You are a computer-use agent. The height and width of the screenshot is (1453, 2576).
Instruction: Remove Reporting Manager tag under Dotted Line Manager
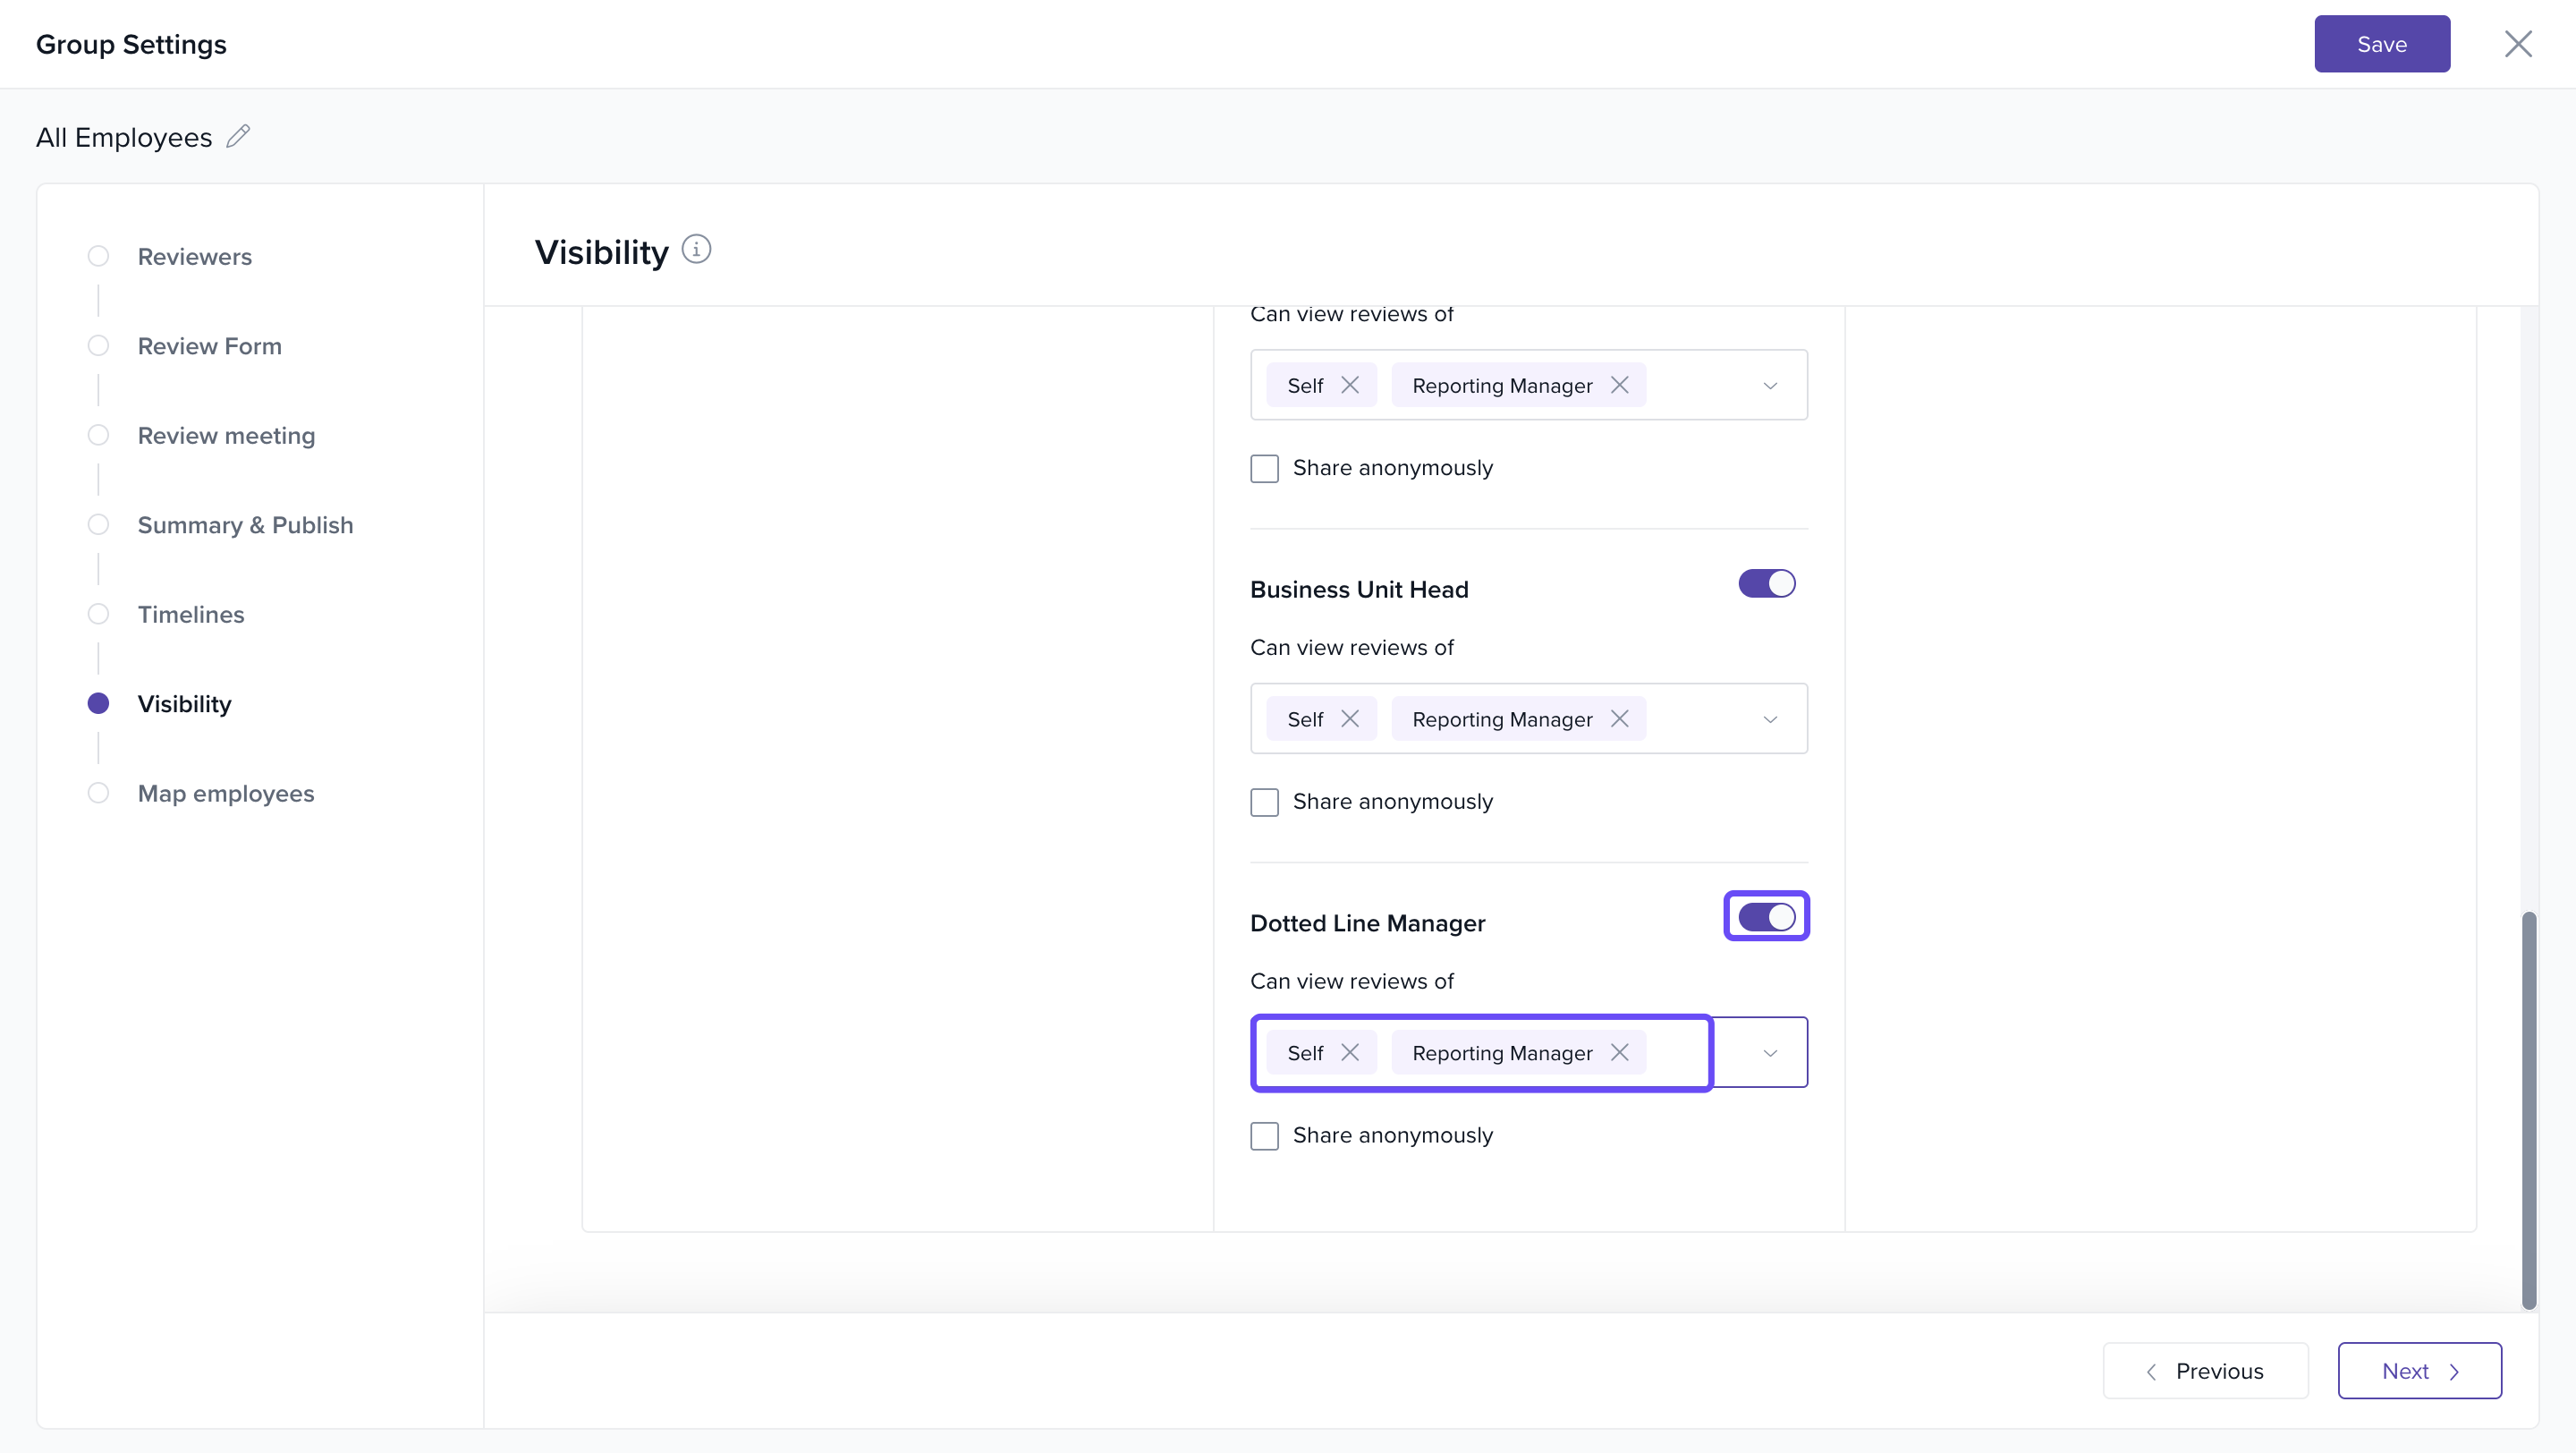[1620, 1053]
